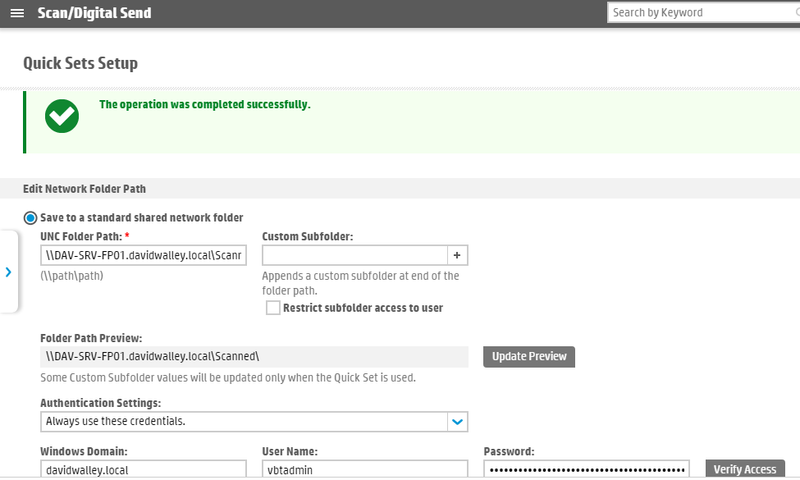Click the plus icon beside Custom Subfolder
Image resolution: width=800 pixels, height=480 pixels.
[x=456, y=255]
